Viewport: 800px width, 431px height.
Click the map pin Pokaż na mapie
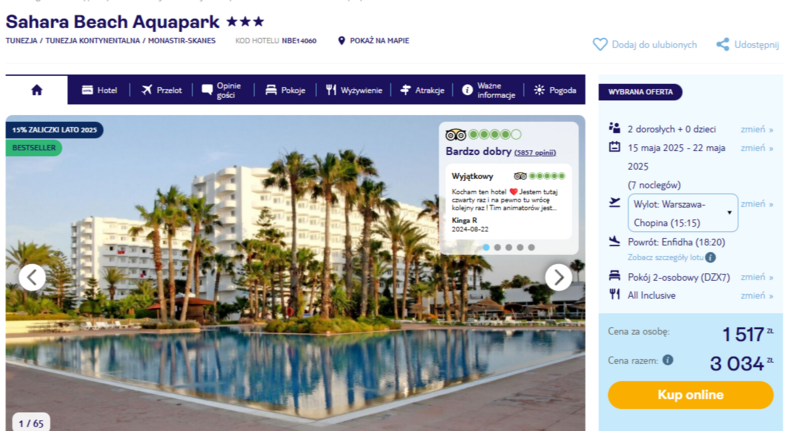(x=341, y=40)
